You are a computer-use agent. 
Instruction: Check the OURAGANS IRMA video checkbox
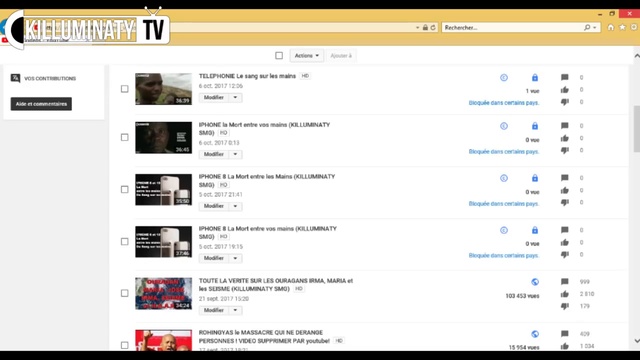[124, 293]
